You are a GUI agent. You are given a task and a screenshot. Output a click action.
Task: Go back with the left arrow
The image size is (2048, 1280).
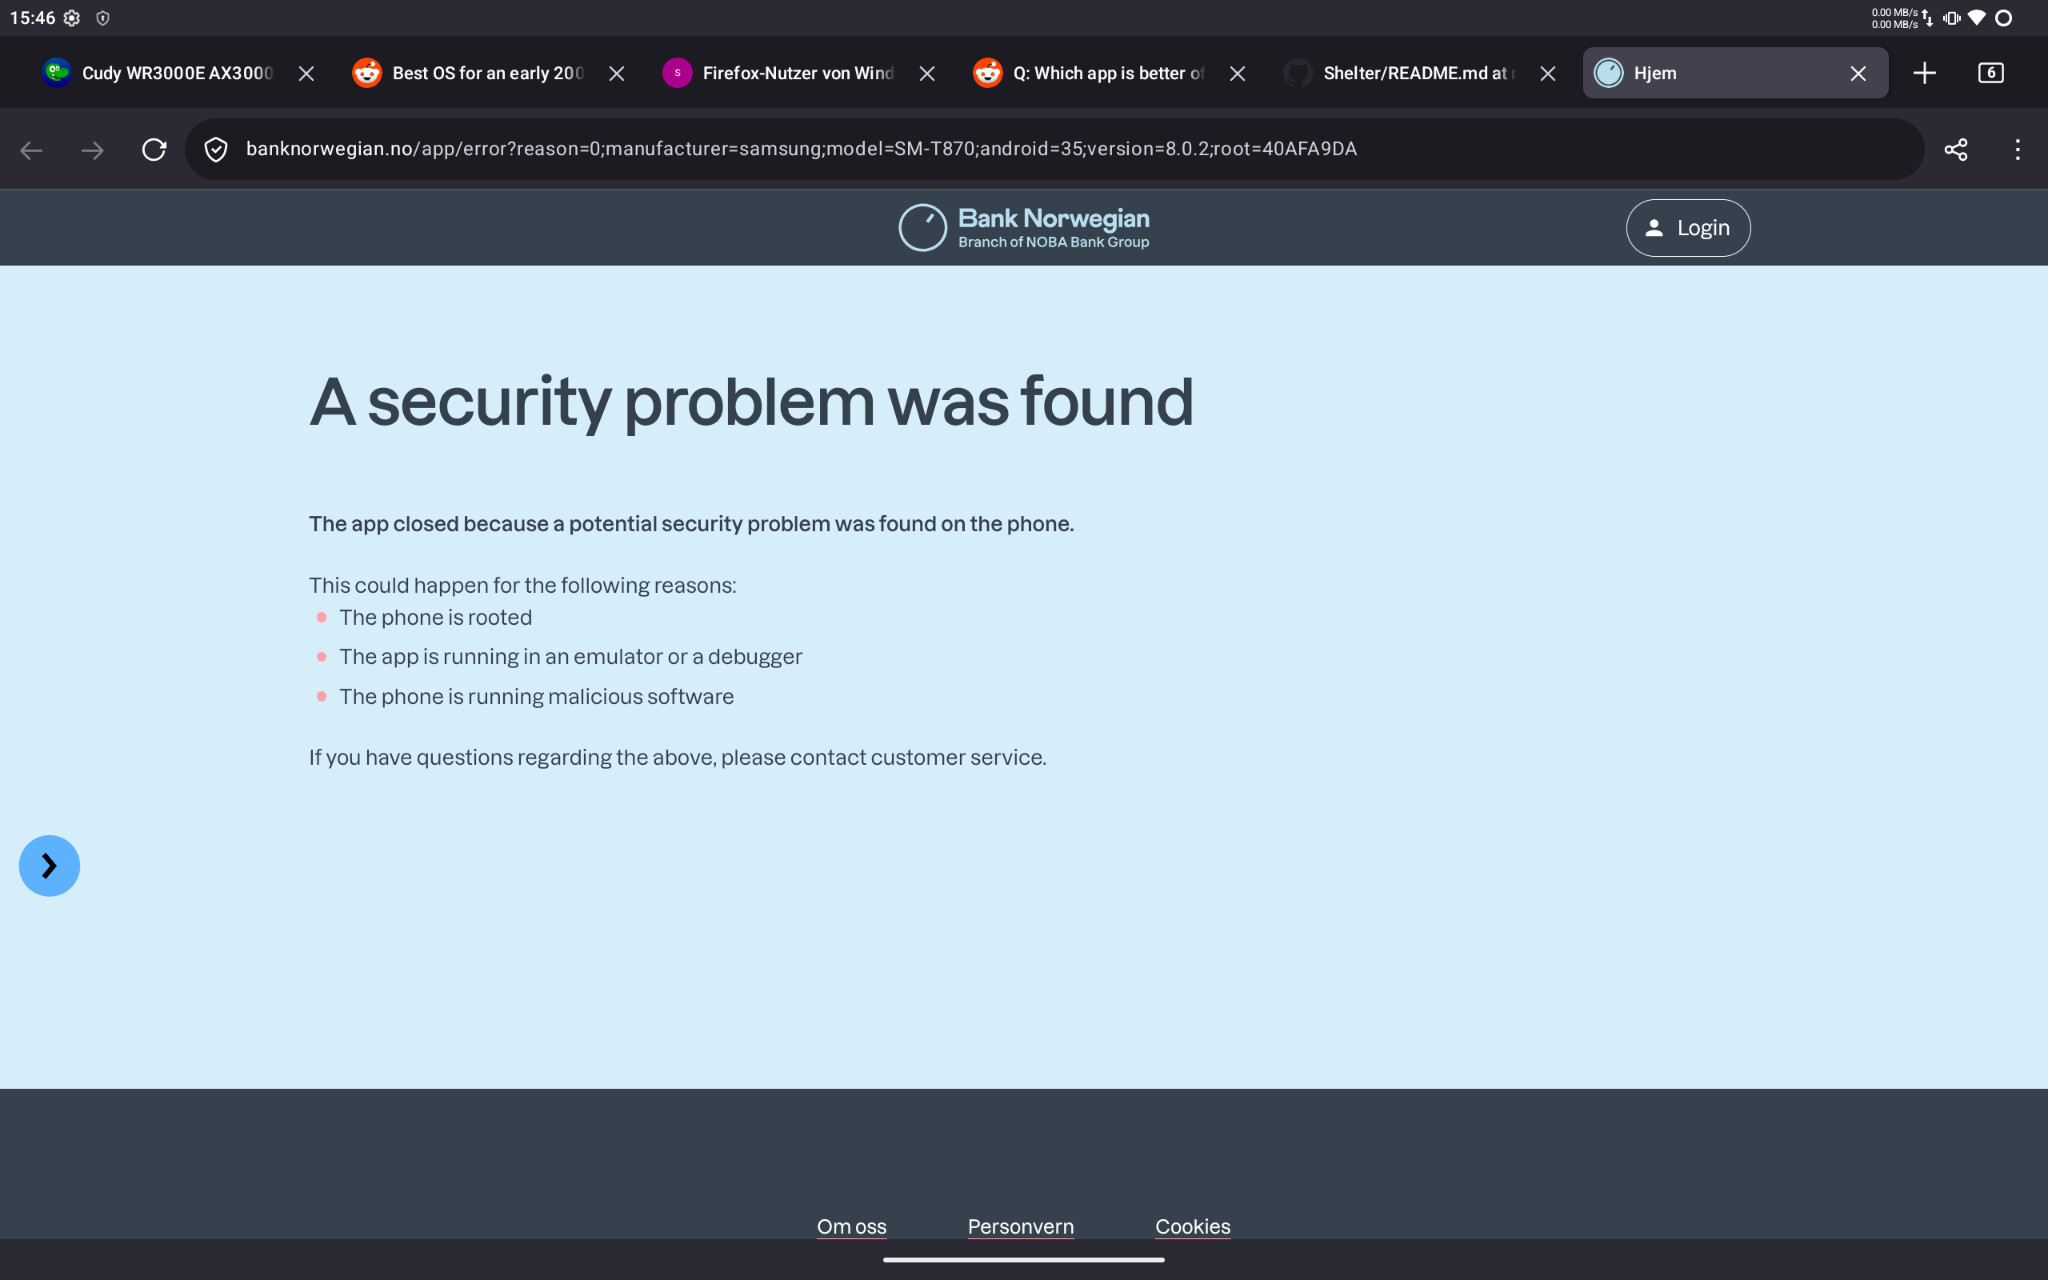coord(31,150)
